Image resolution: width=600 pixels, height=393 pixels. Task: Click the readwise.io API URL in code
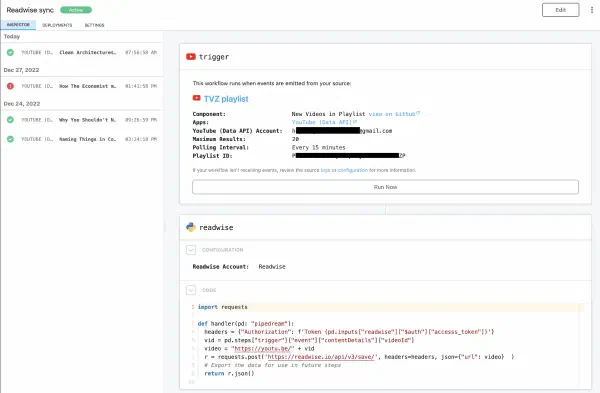(x=321, y=357)
